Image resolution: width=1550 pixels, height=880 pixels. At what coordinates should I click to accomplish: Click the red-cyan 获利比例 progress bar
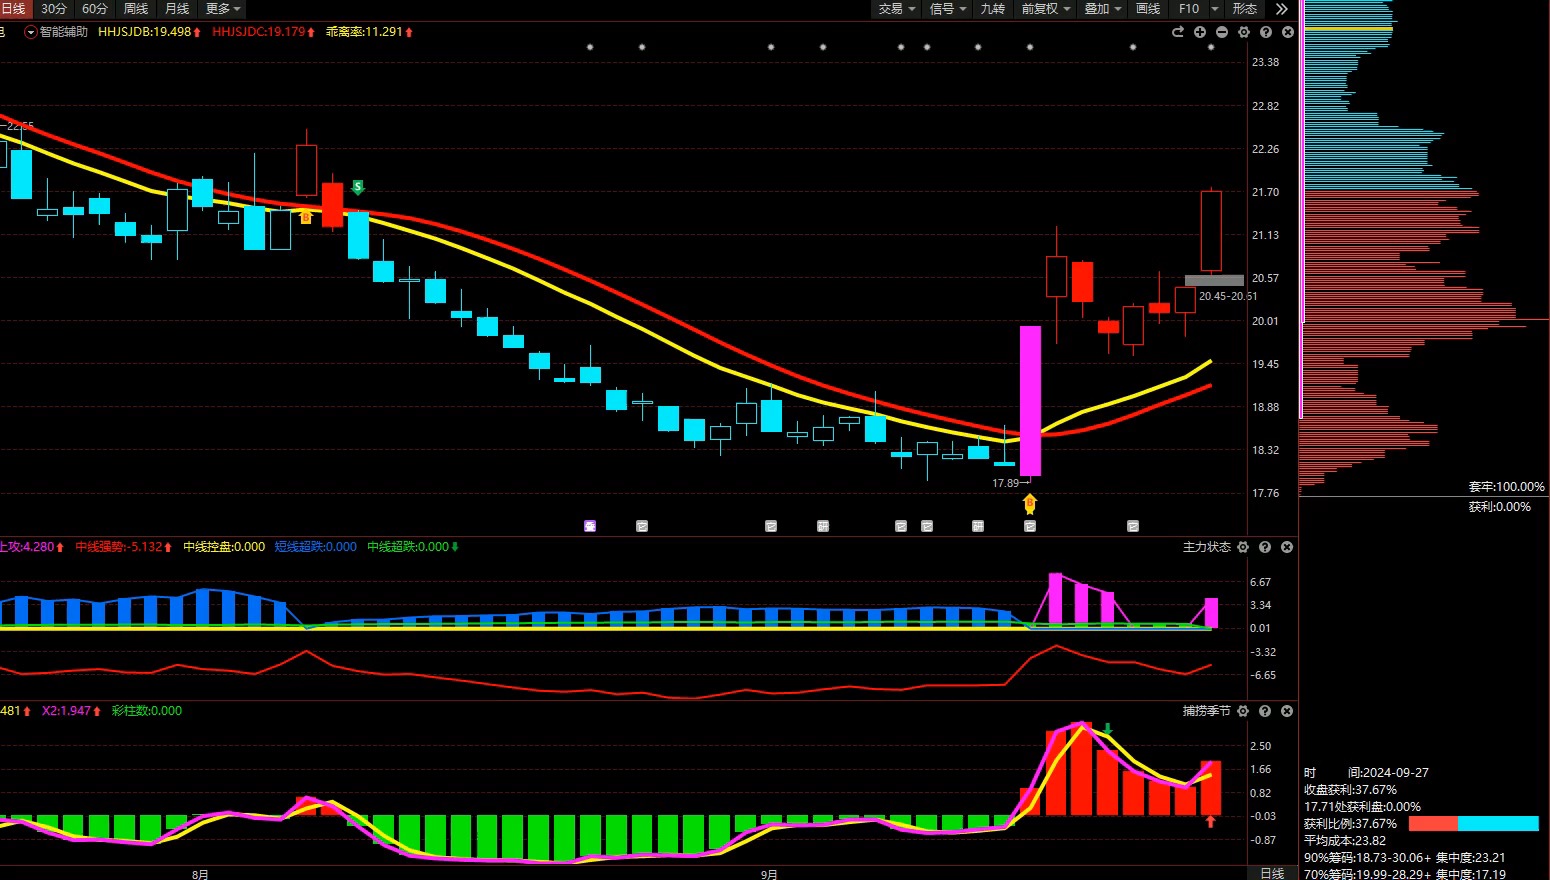(1473, 824)
